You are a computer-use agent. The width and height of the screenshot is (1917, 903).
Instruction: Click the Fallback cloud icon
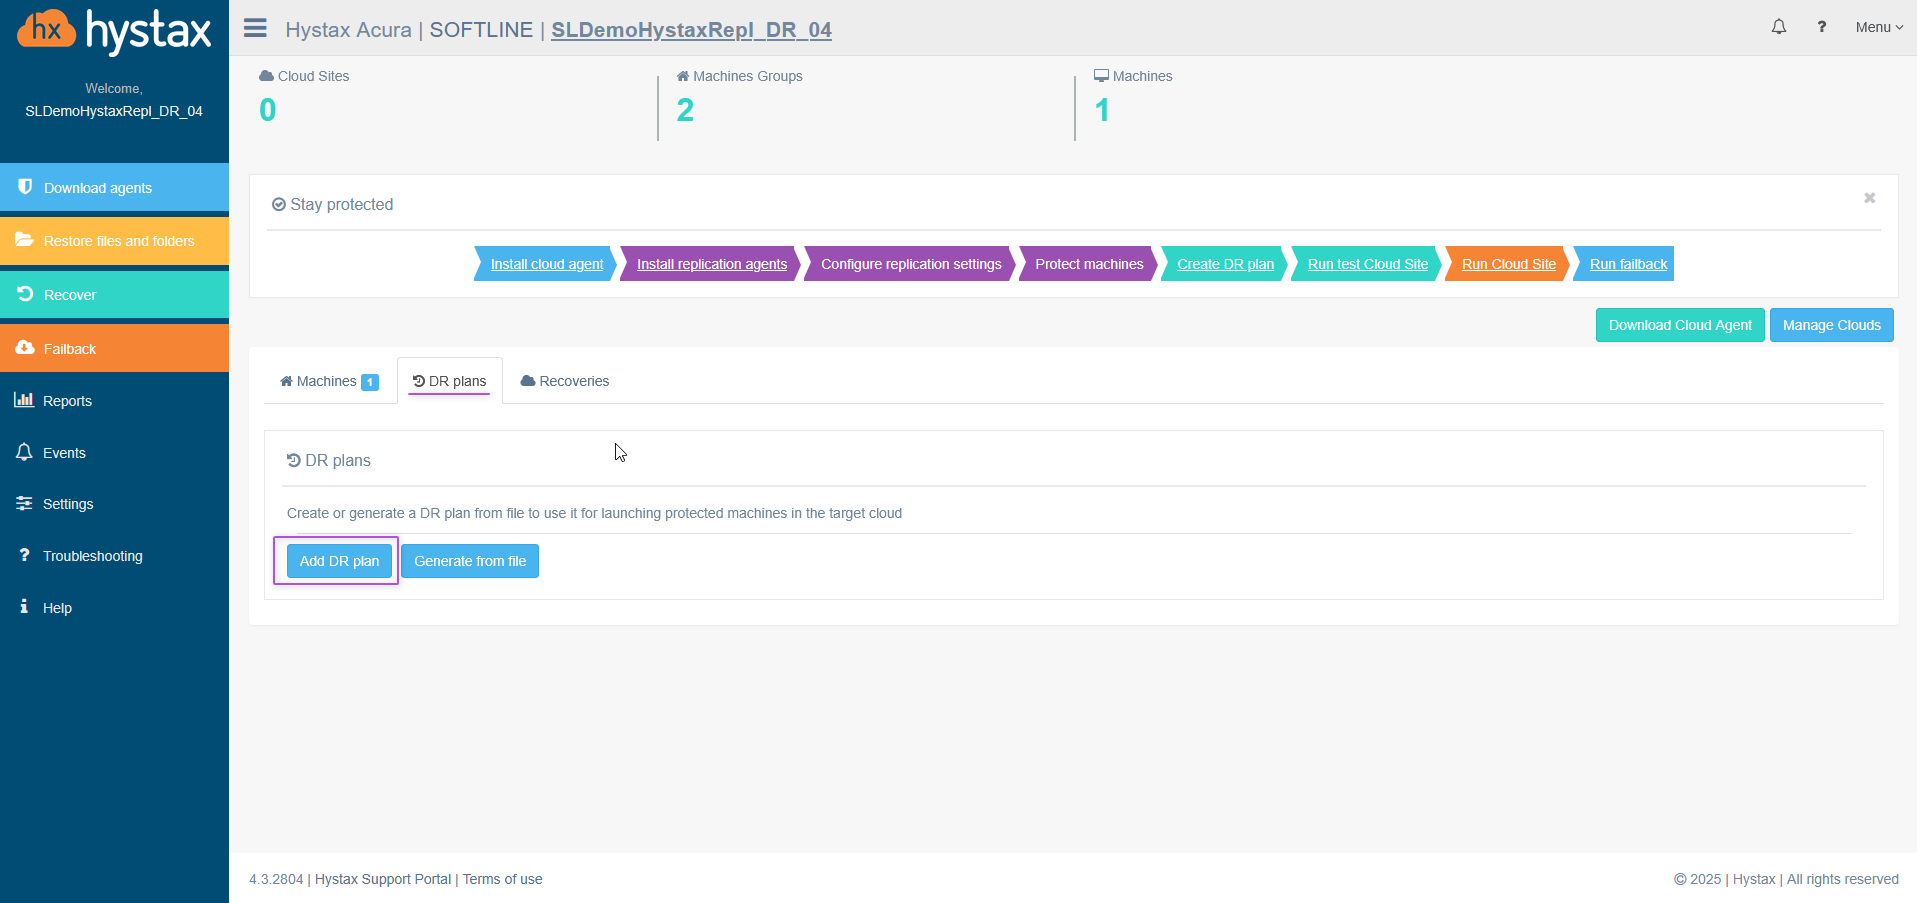(25, 348)
